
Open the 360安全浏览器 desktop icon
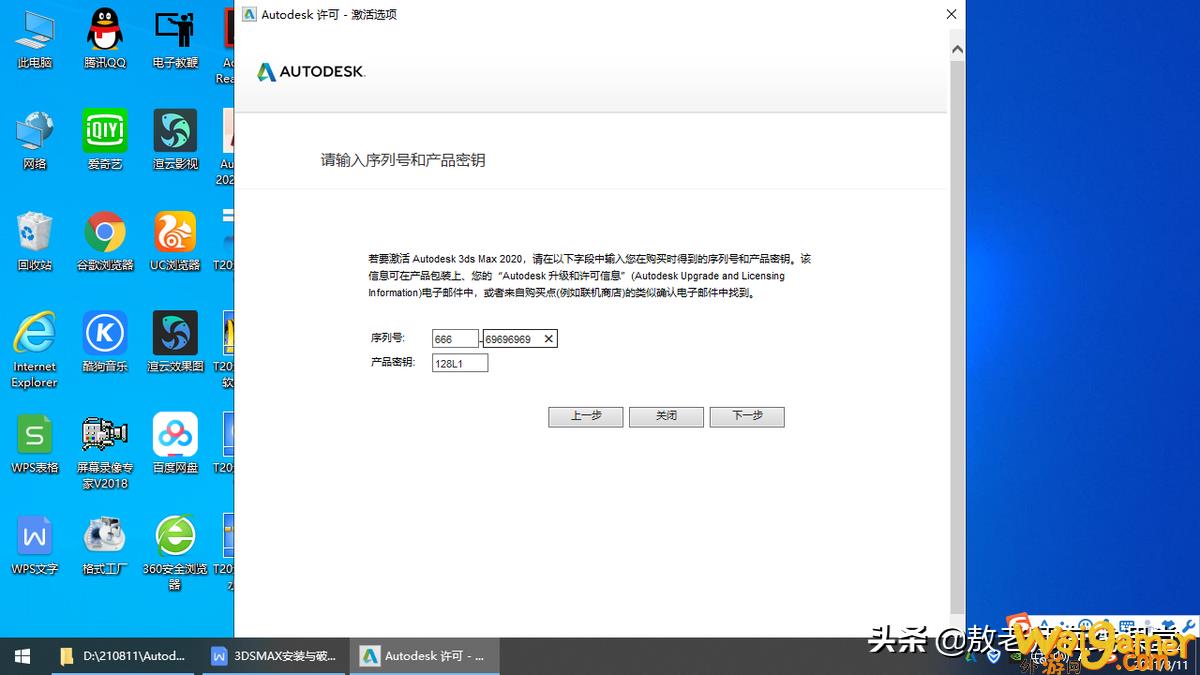[175, 552]
